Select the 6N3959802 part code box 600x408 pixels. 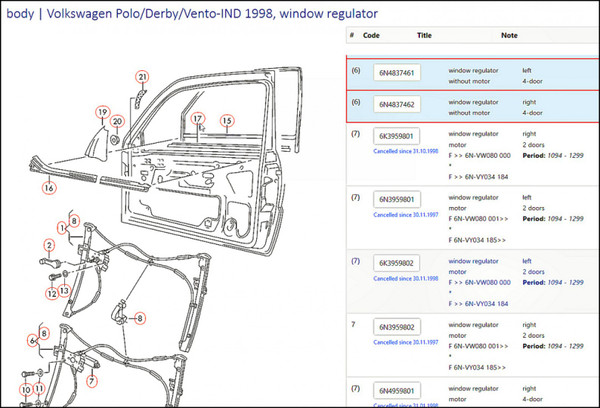(397, 327)
